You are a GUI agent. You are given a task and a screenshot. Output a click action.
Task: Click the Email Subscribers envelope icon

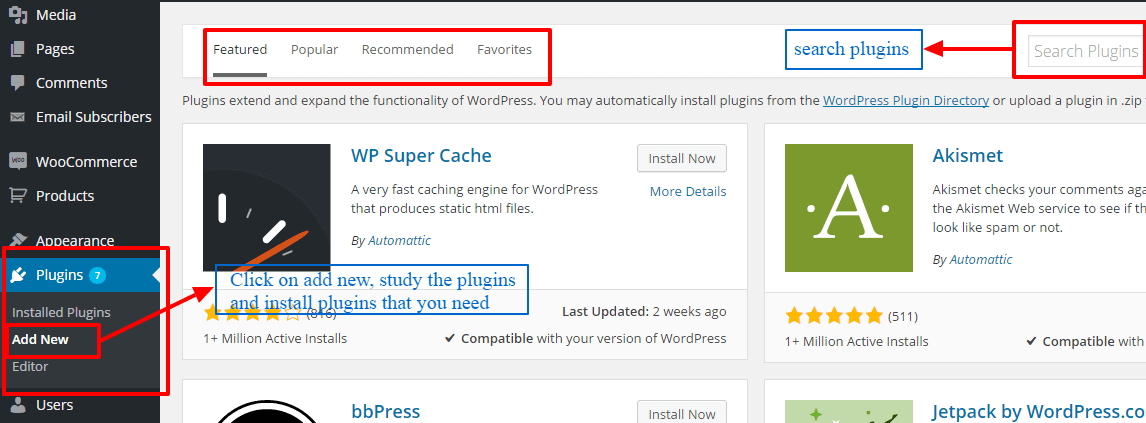pyautogui.click(x=18, y=117)
